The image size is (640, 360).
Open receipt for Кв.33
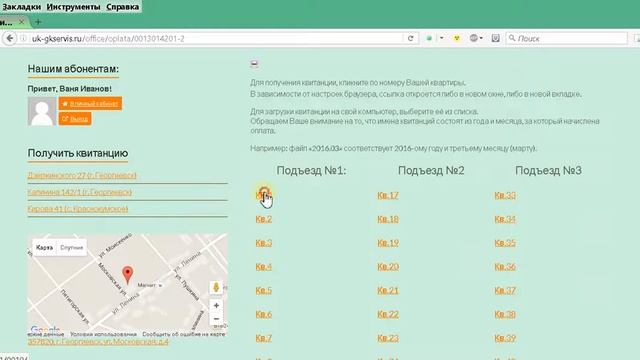coord(505,195)
